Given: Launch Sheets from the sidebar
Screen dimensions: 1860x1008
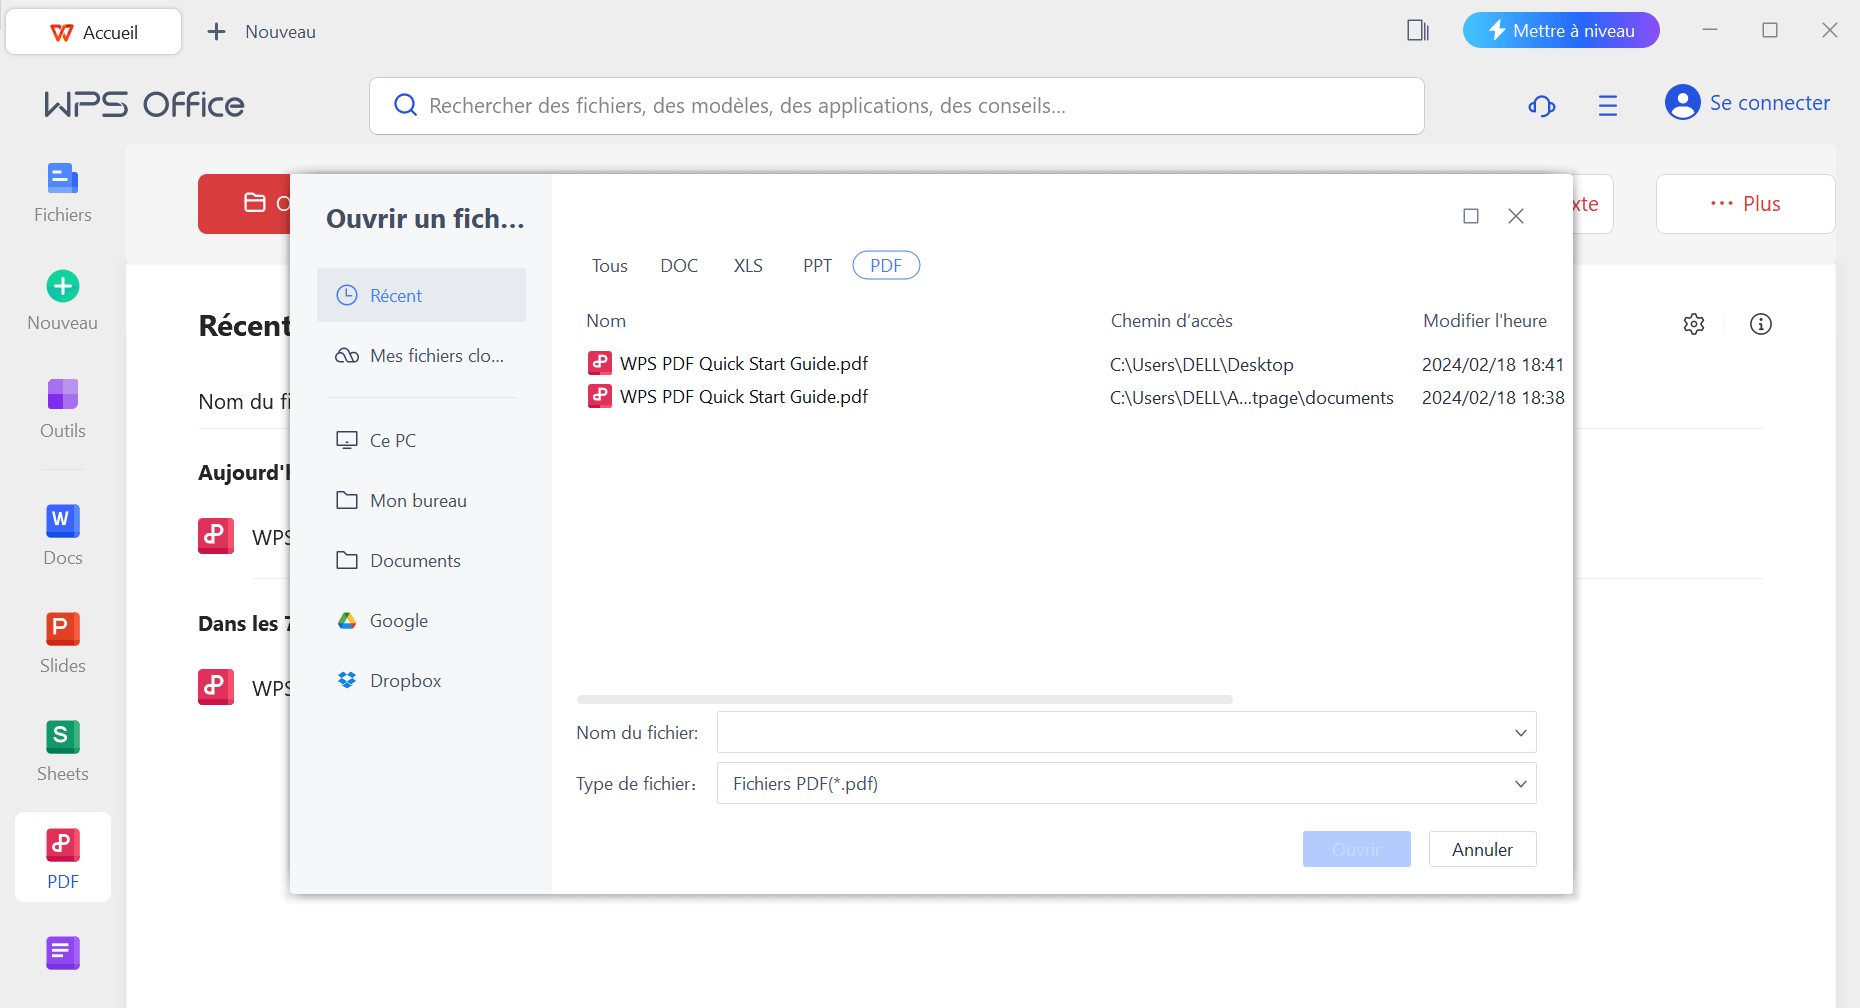Looking at the screenshot, I should coord(62,752).
